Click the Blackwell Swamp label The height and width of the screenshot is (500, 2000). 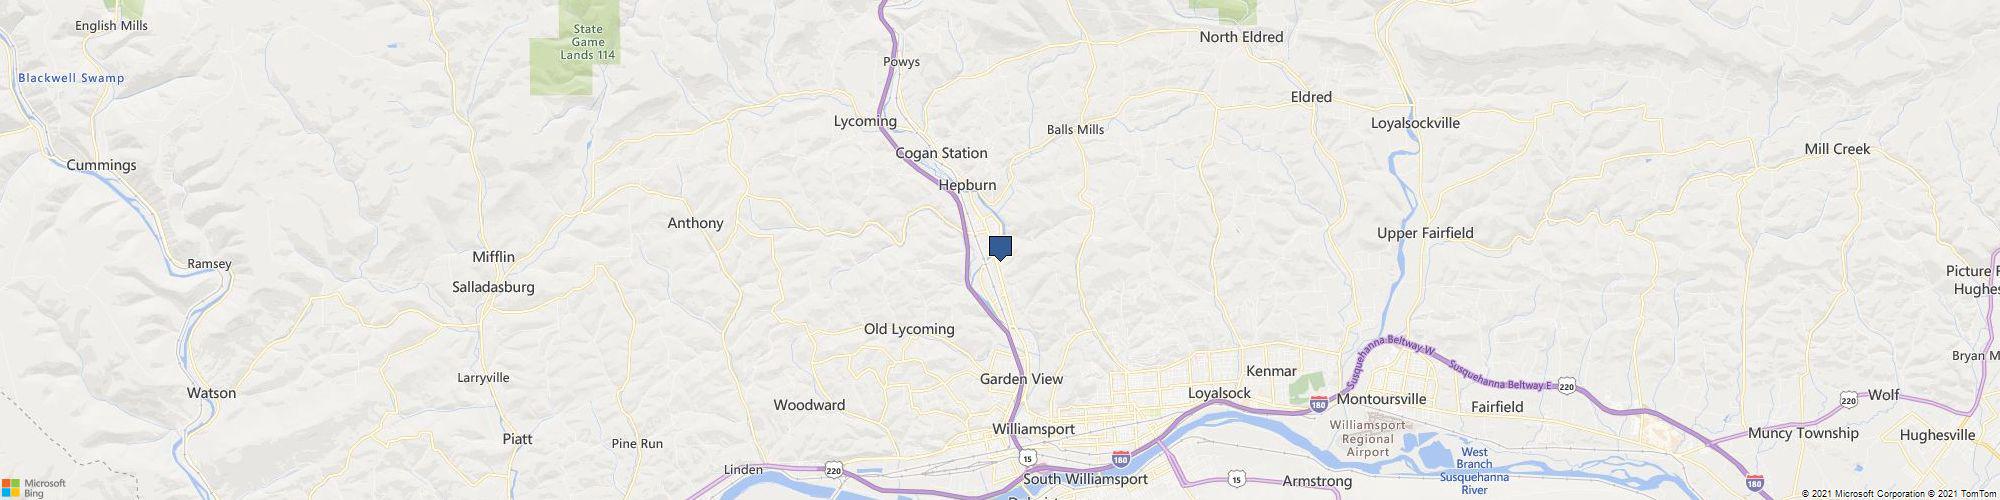pos(71,78)
